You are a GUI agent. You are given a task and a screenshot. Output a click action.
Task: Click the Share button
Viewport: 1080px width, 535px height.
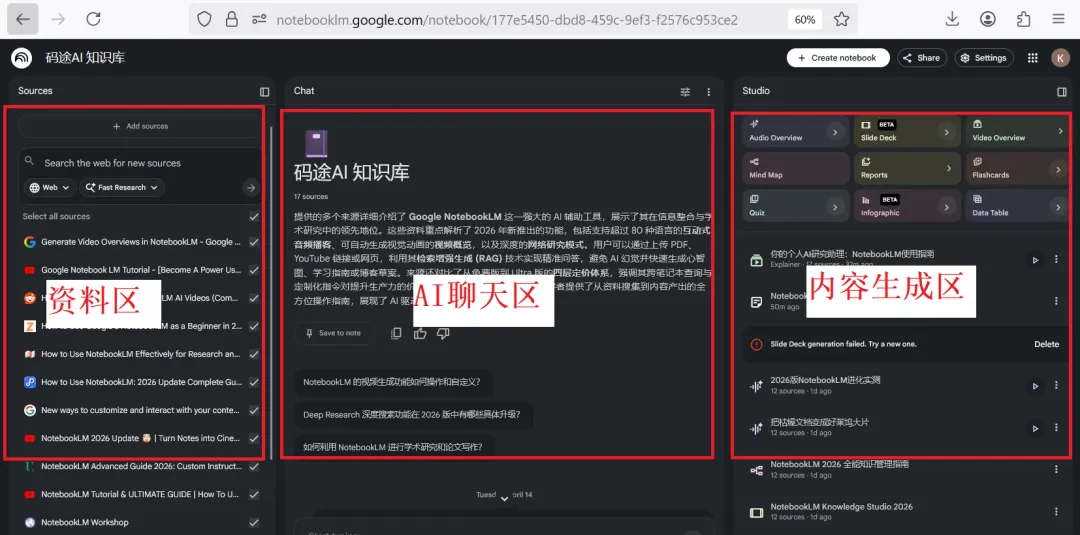(x=922, y=58)
